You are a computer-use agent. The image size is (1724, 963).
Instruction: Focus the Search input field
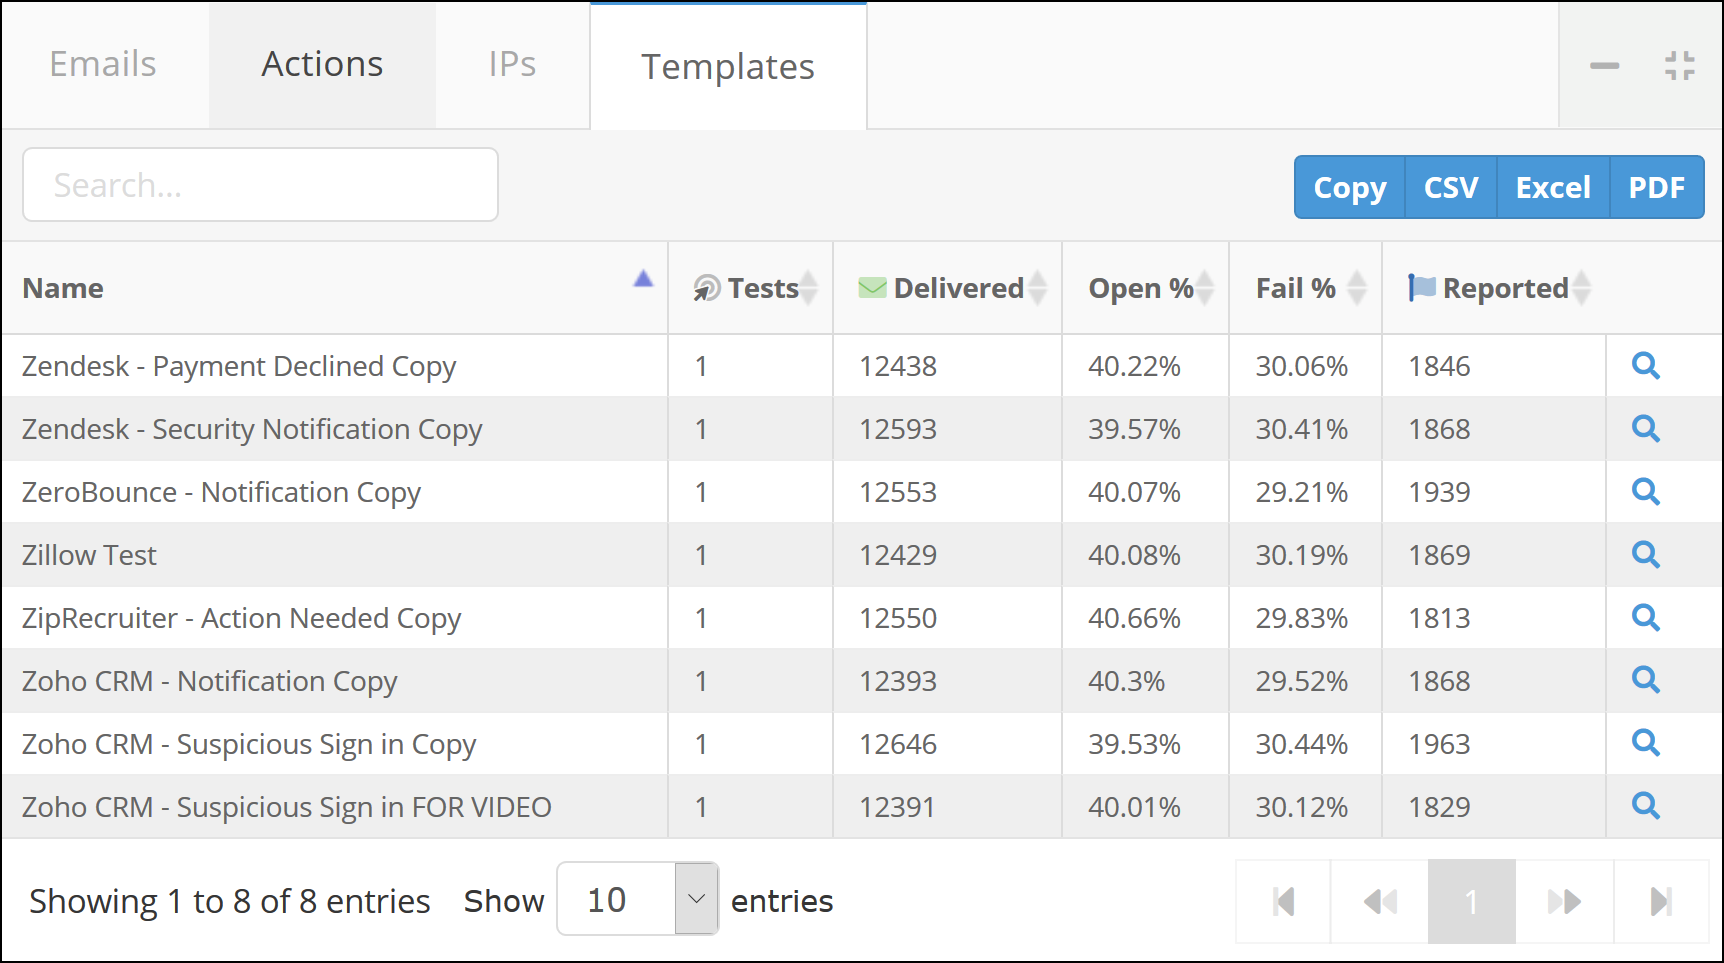tap(260, 185)
